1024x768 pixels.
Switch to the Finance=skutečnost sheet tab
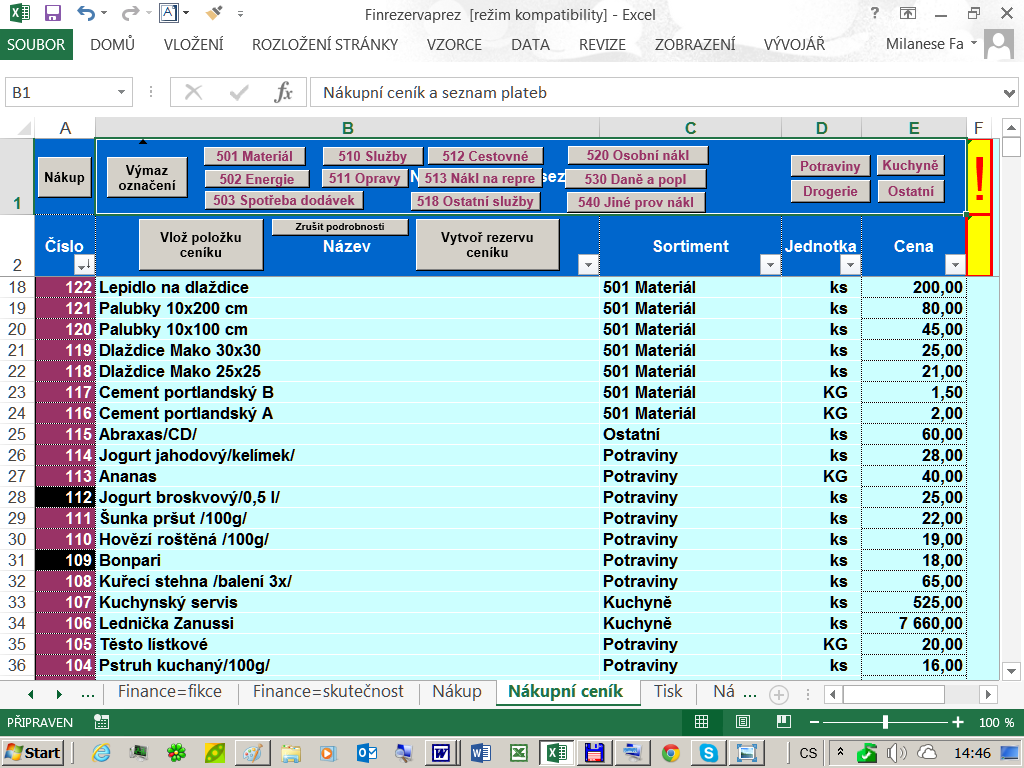328,692
